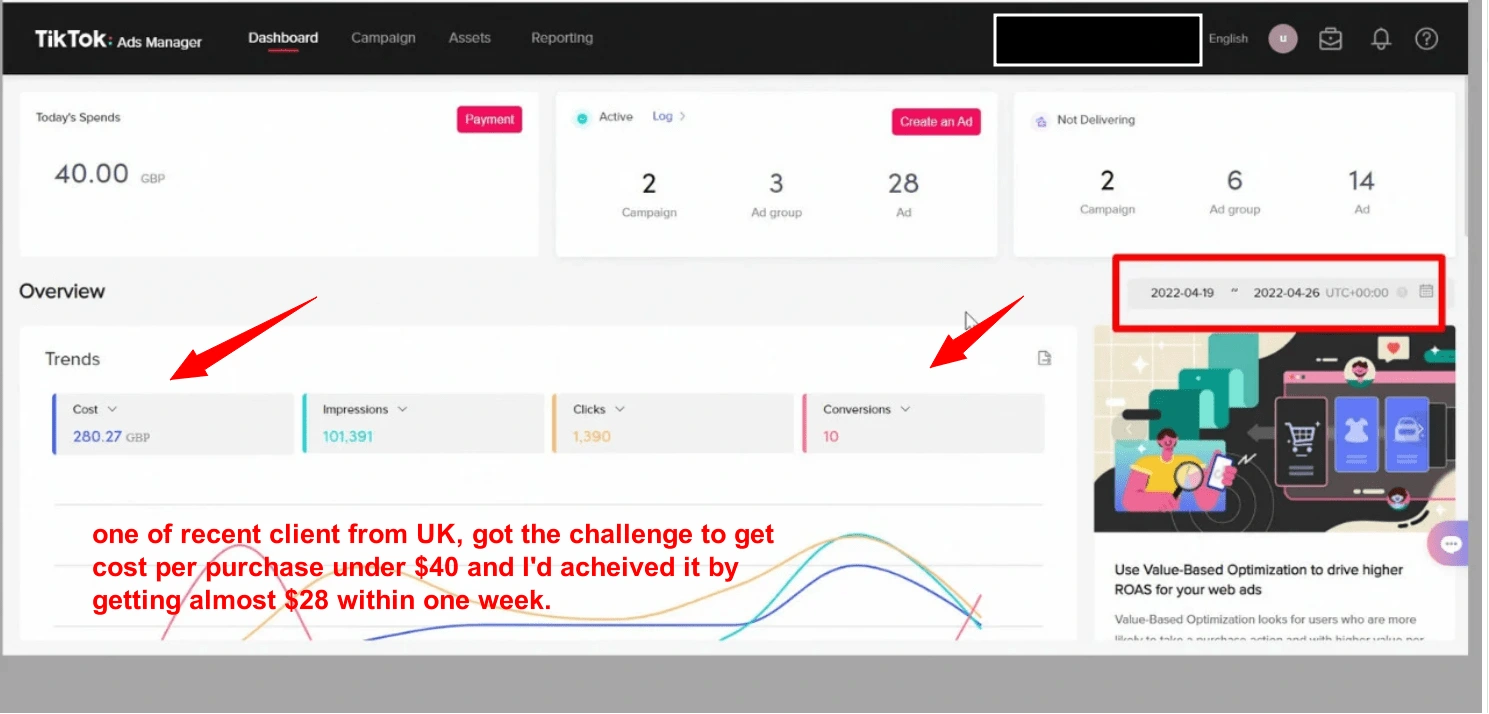This screenshot has height=714, width=1489.
Task: Open the notifications bell
Action: (1381, 39)
